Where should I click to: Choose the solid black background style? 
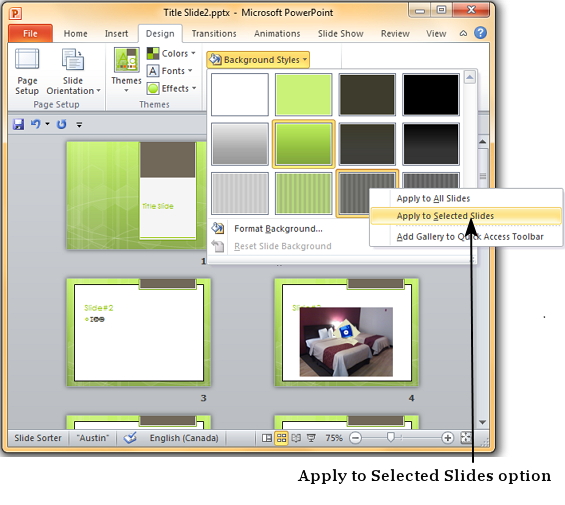[431, 94]
